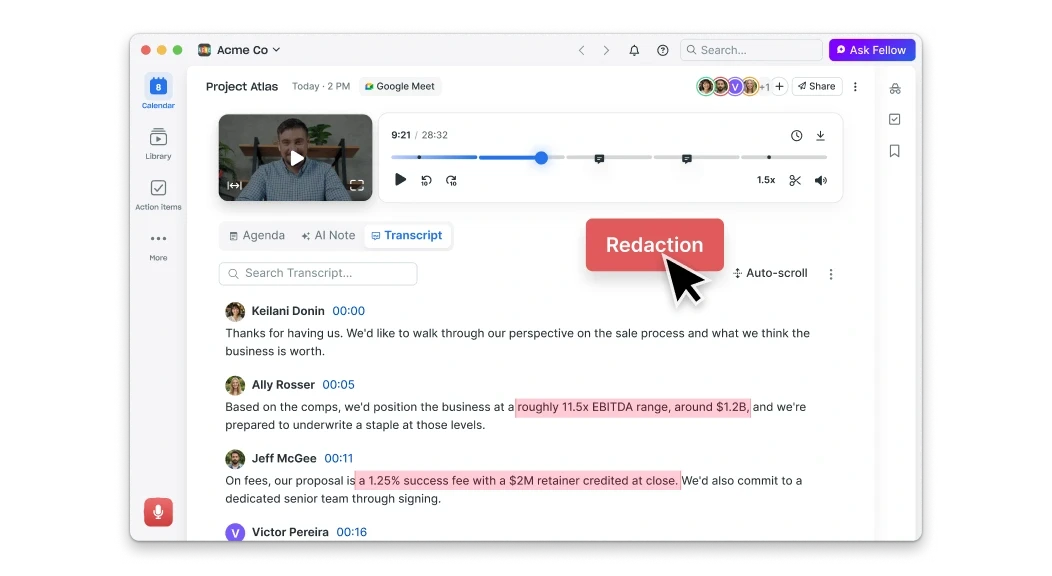The image size is (1052, 576).
Task: Click the blue playback position handle
Action: pos(541,158)
